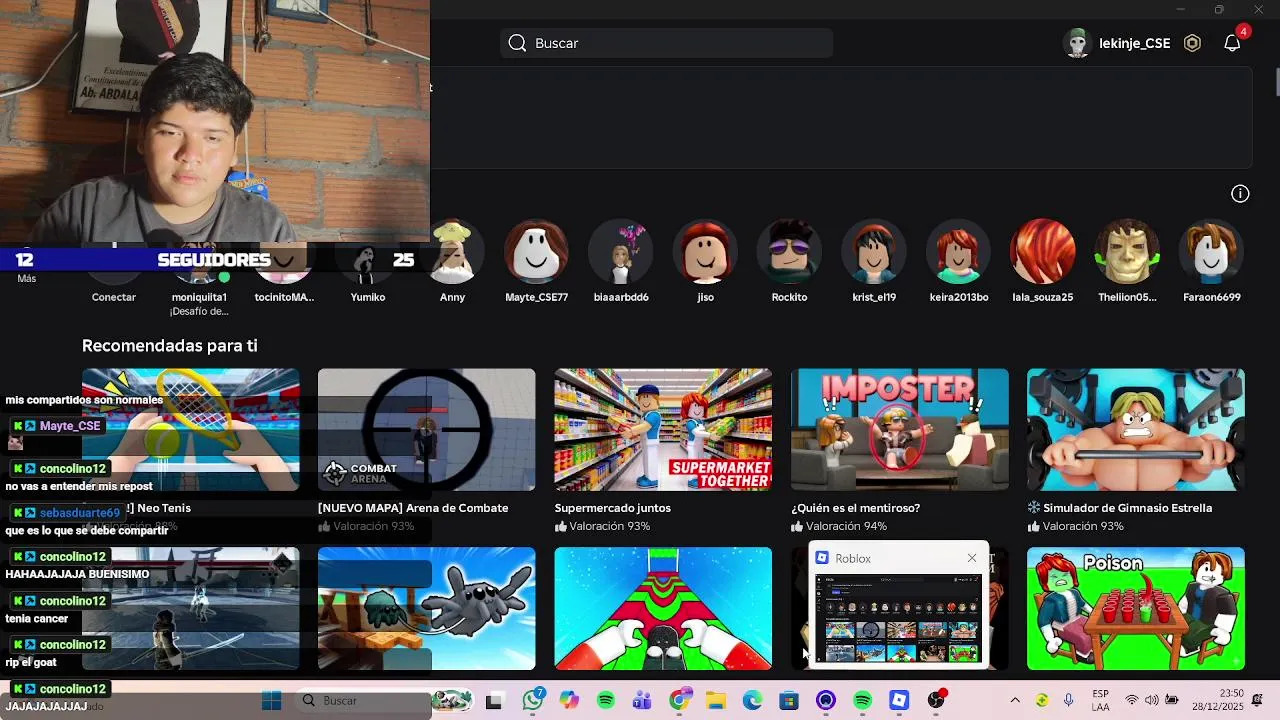Open friend Rockito's avatar

[x=789, y=252]
